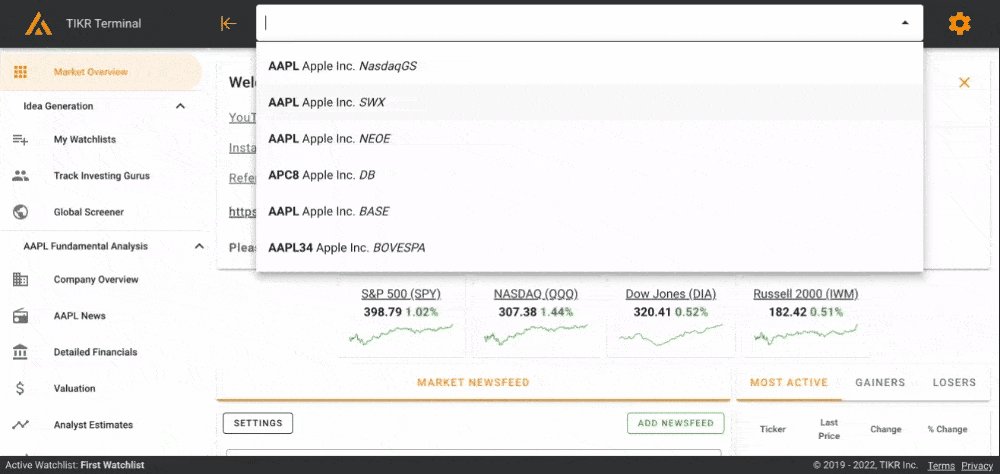Select AAPL Apple Inc. NEOE result
Image resolution: width=1000 pixels, height=474 pixels.
[x=589, y=138]
